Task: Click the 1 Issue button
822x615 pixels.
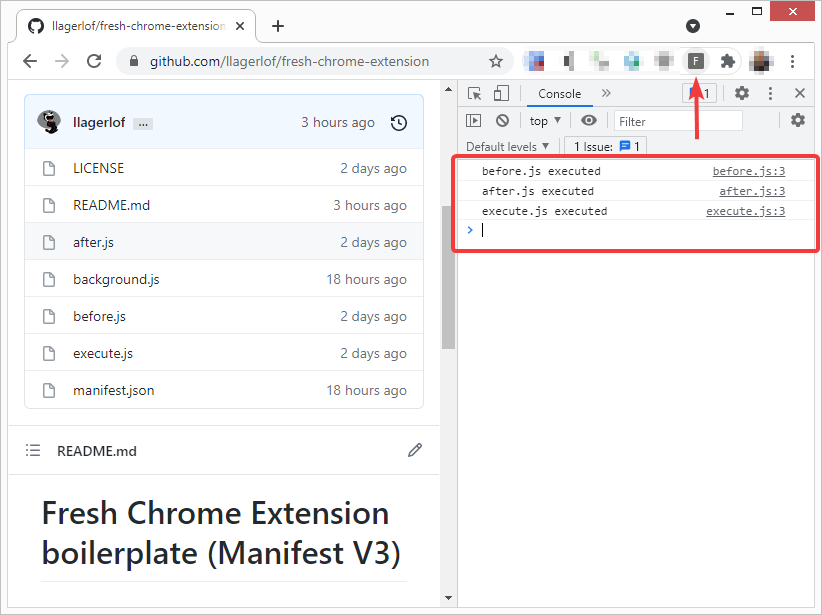Action: (x=605, y=146)
